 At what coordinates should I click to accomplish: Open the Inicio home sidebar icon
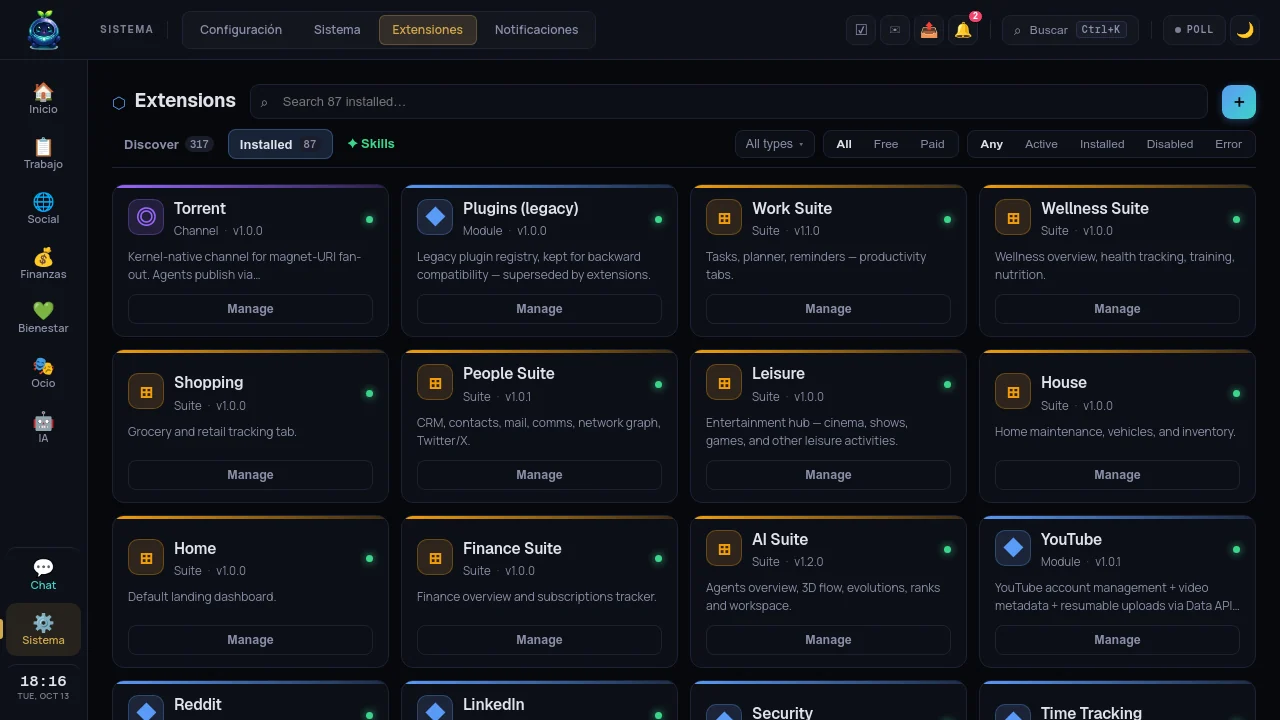click(x=43, y=98)
